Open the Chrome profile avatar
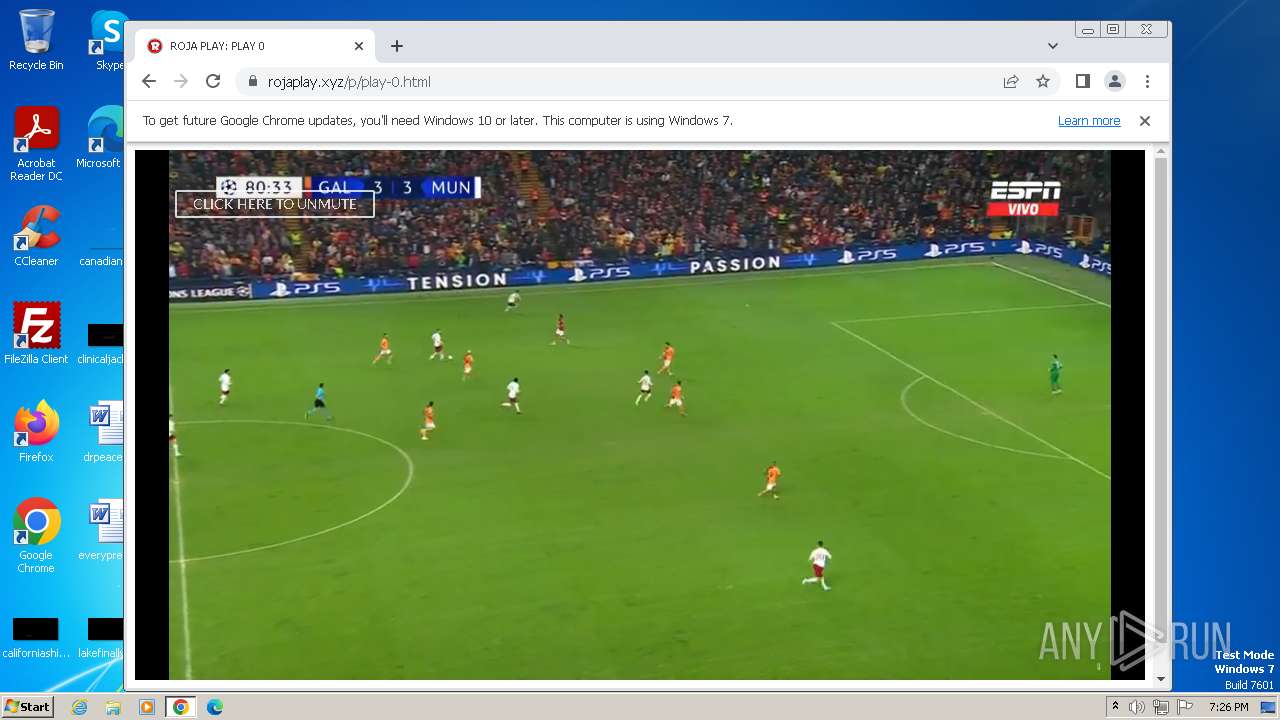The image size is (1280, 720). tap(1115, 81)
